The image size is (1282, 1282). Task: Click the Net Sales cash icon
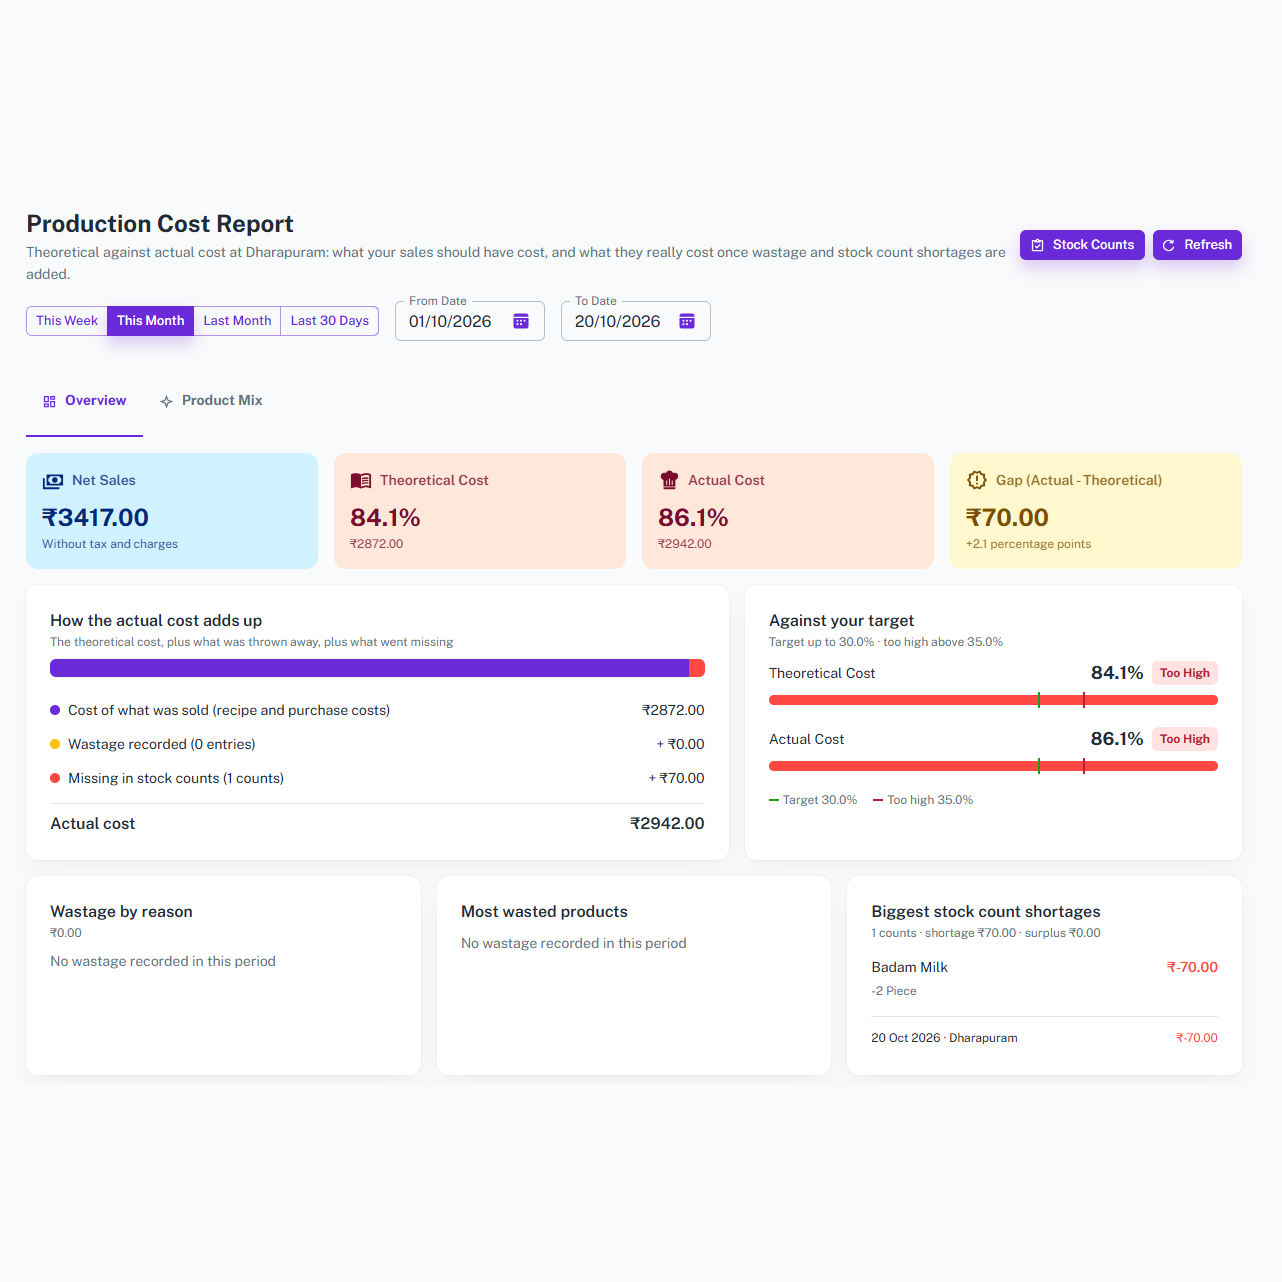52,481
